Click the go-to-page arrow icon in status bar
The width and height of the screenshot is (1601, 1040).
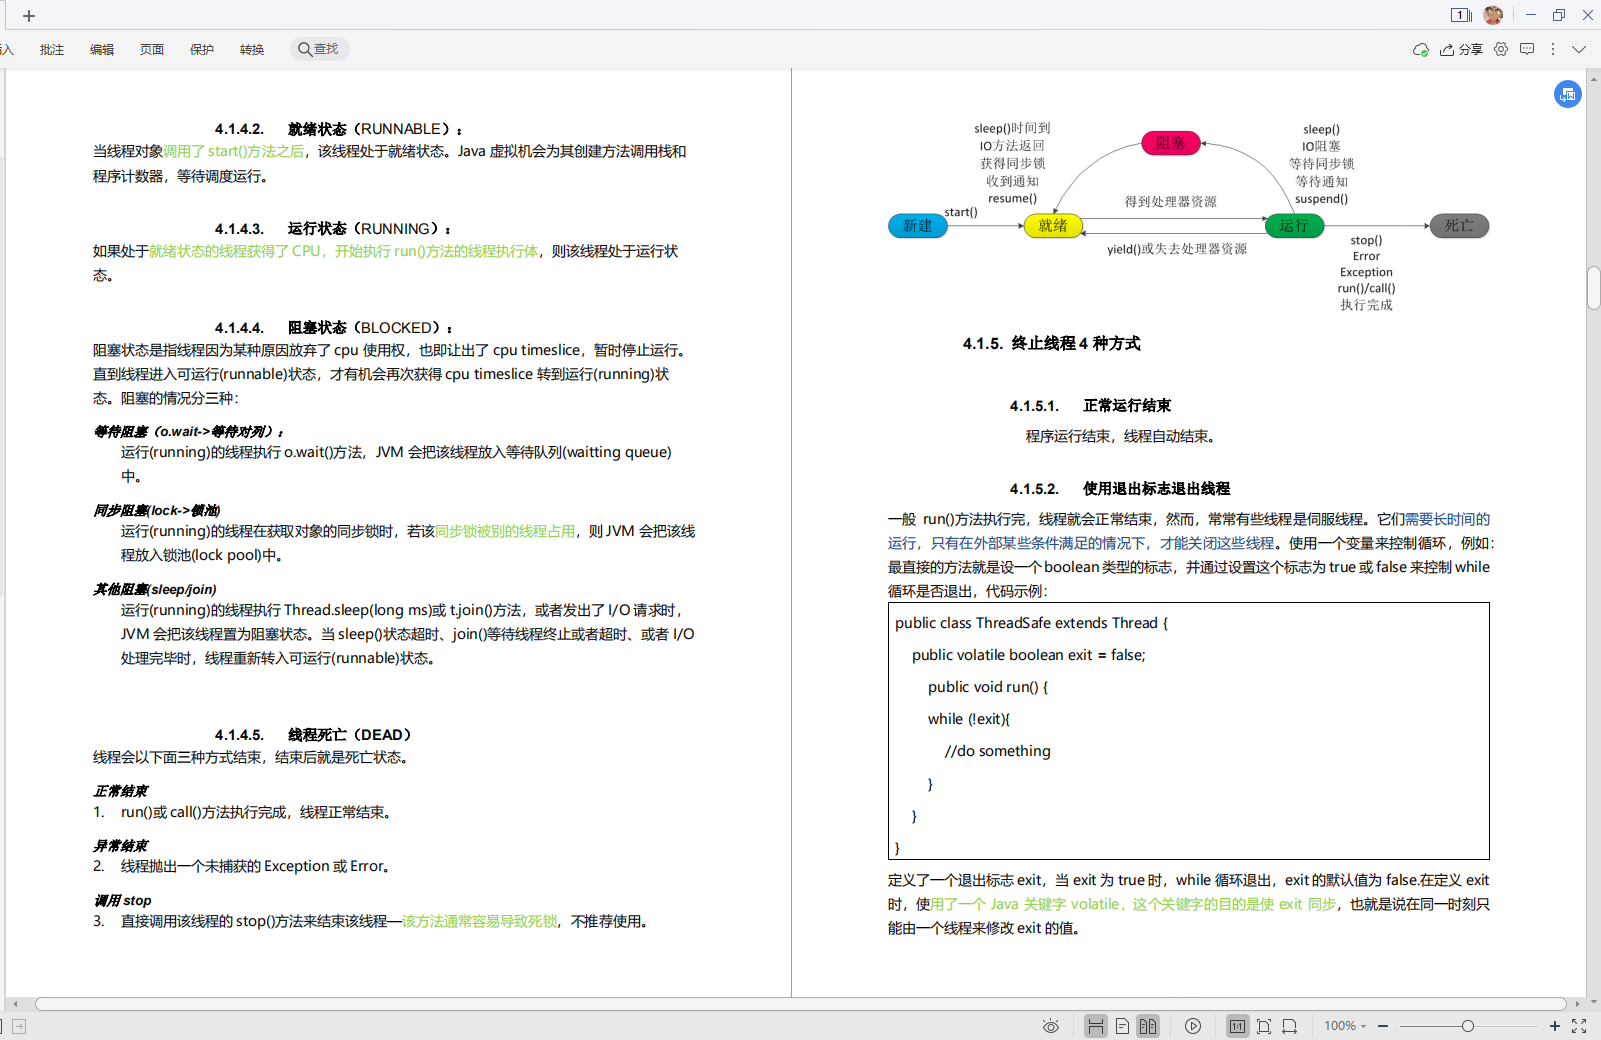click(x=19, y=1026)
